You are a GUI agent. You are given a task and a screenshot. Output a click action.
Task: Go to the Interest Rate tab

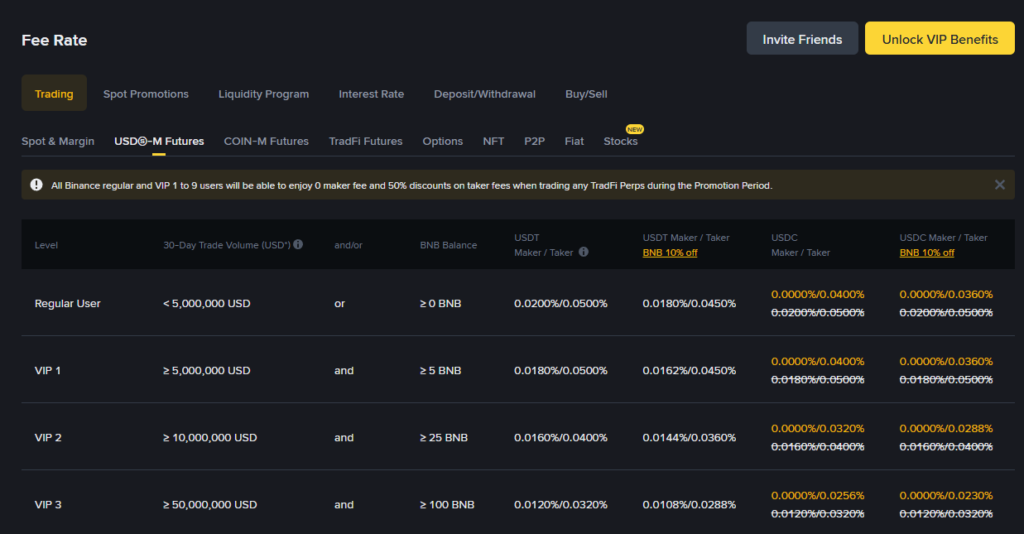[371, 94]
